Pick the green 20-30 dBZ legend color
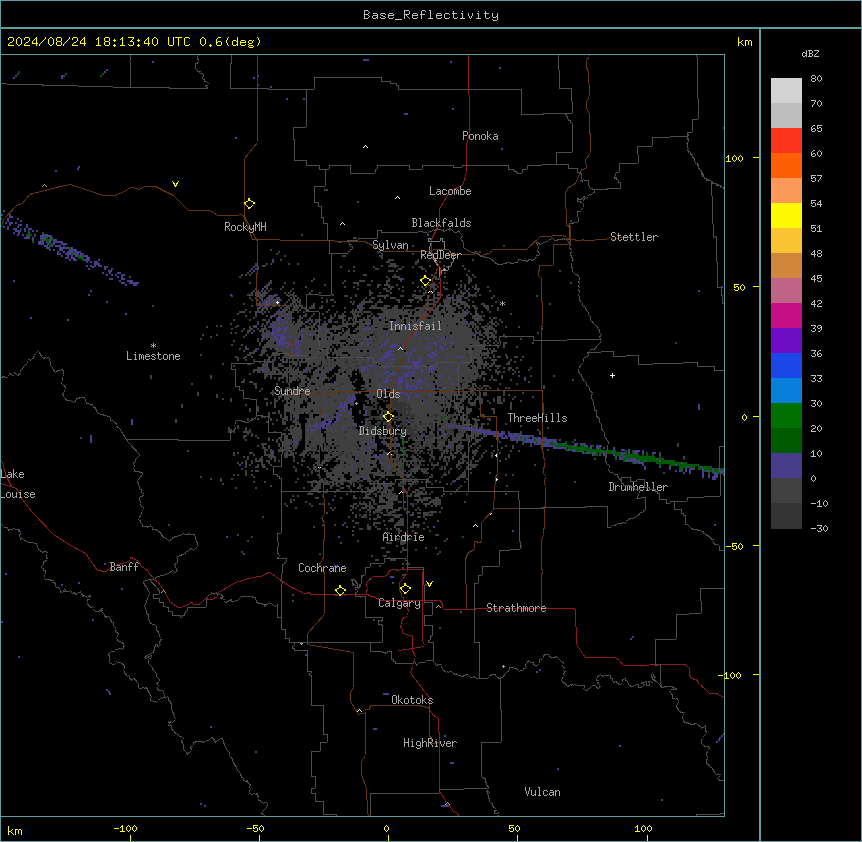The image size is (862, 842). pyautogui.click(x=786, y=416)
